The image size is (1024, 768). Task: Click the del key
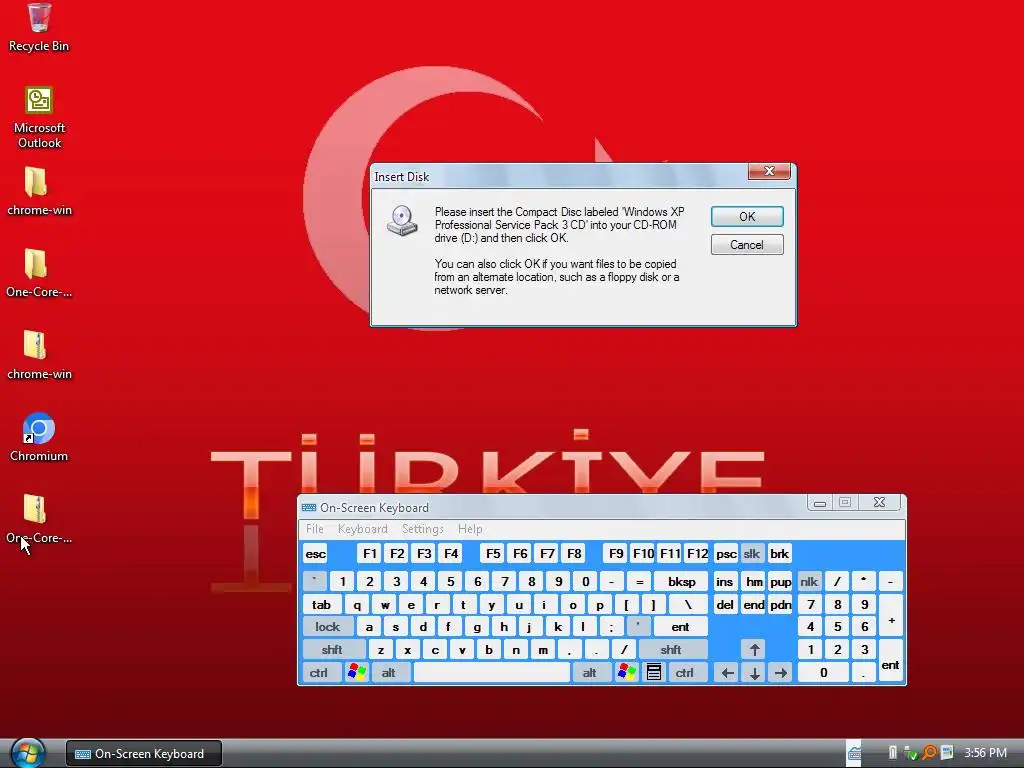click(725, 604)
